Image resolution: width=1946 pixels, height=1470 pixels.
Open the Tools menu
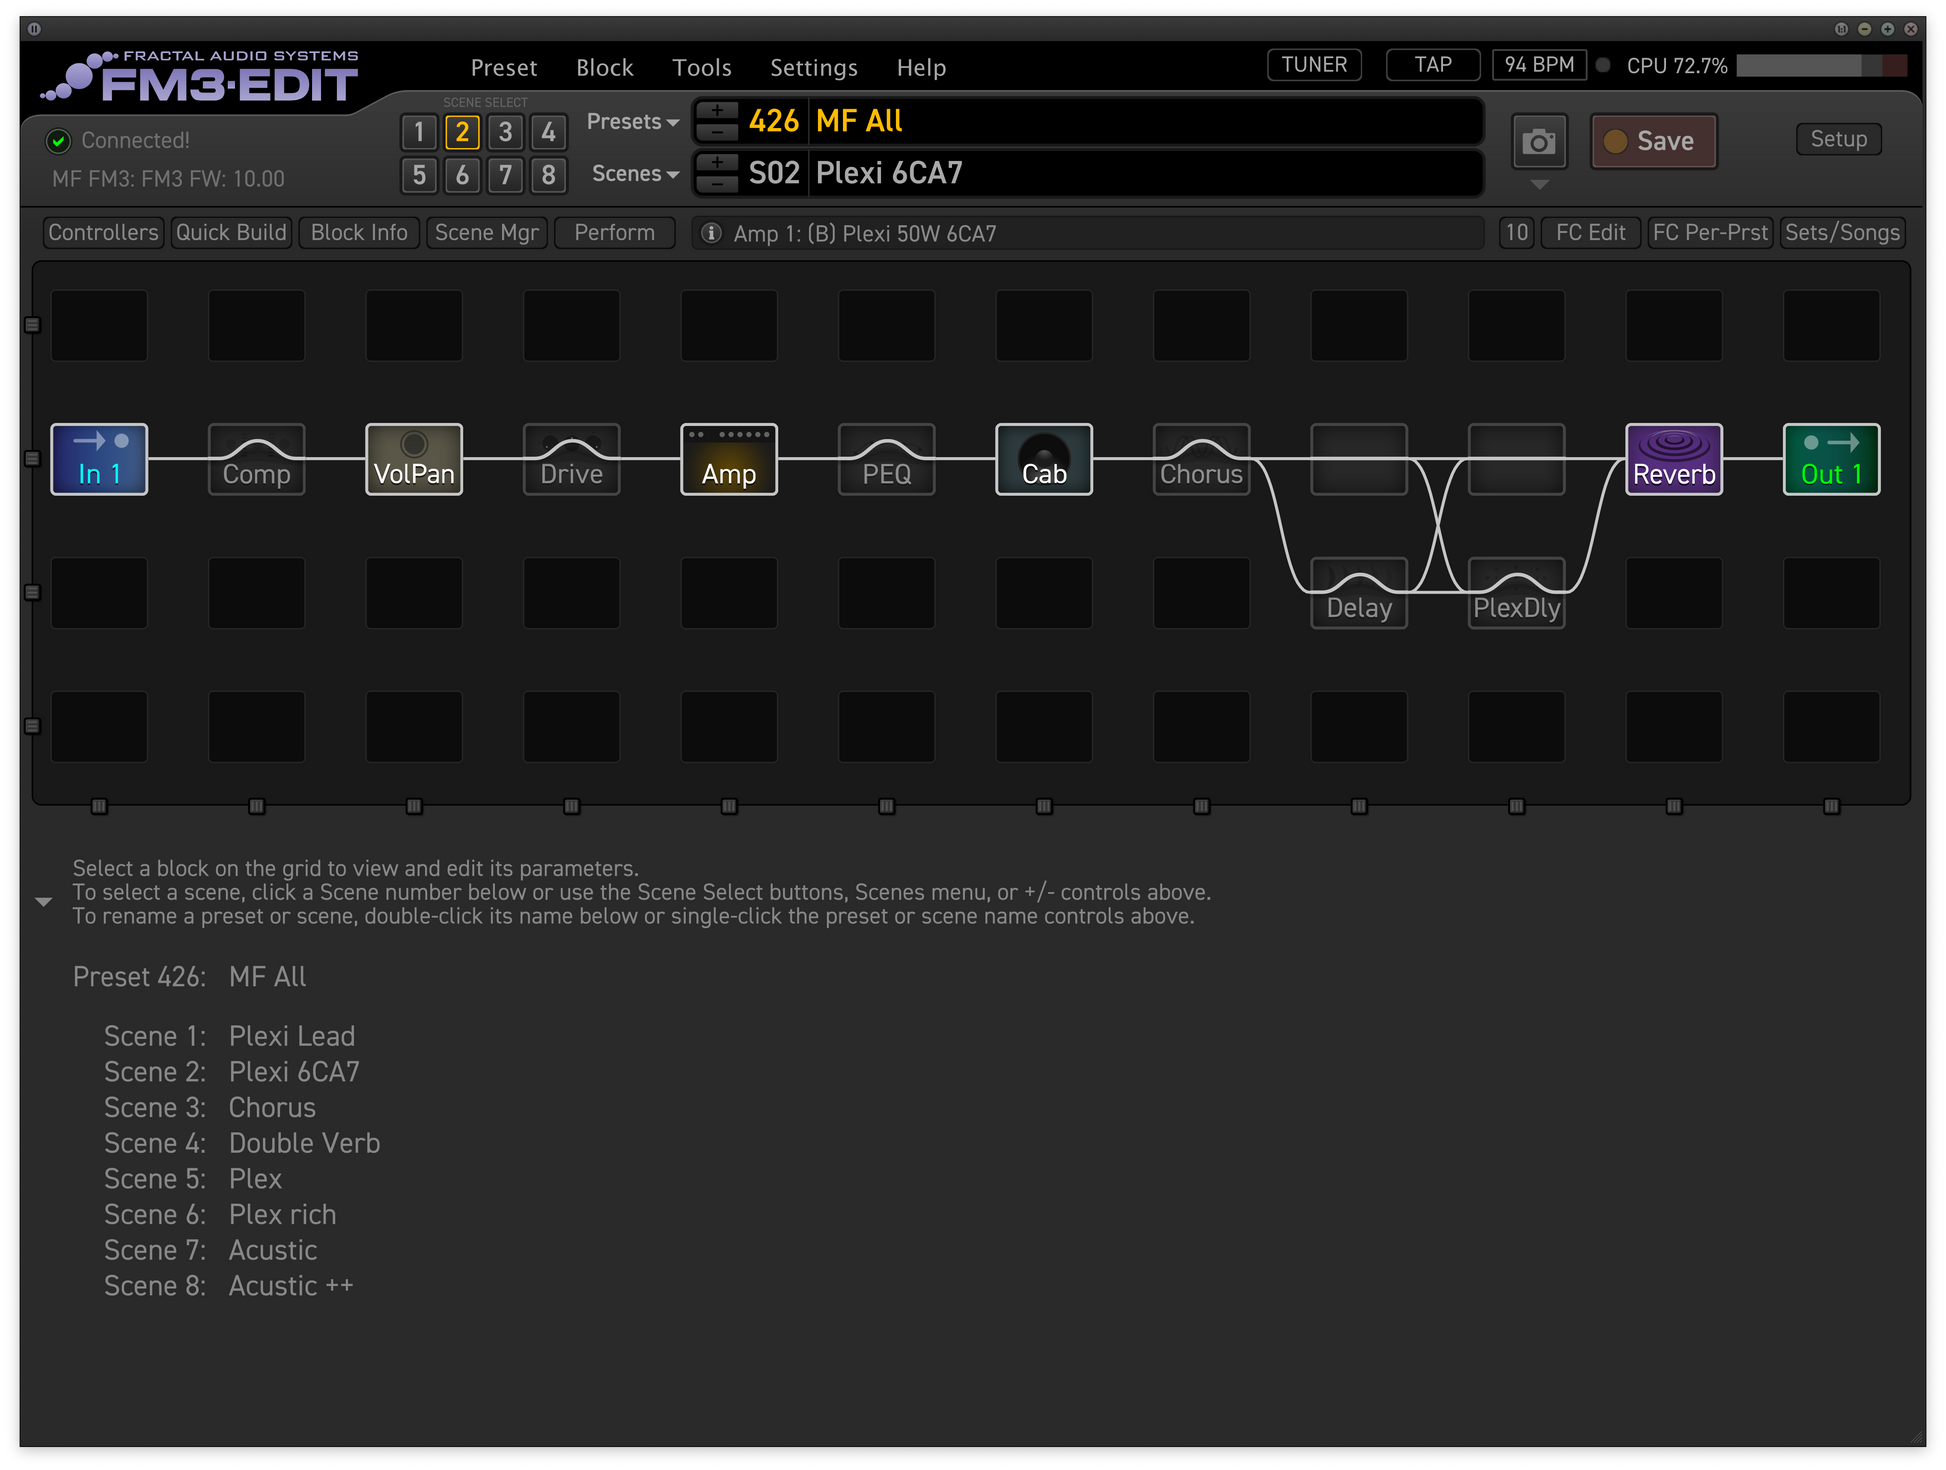701,68
